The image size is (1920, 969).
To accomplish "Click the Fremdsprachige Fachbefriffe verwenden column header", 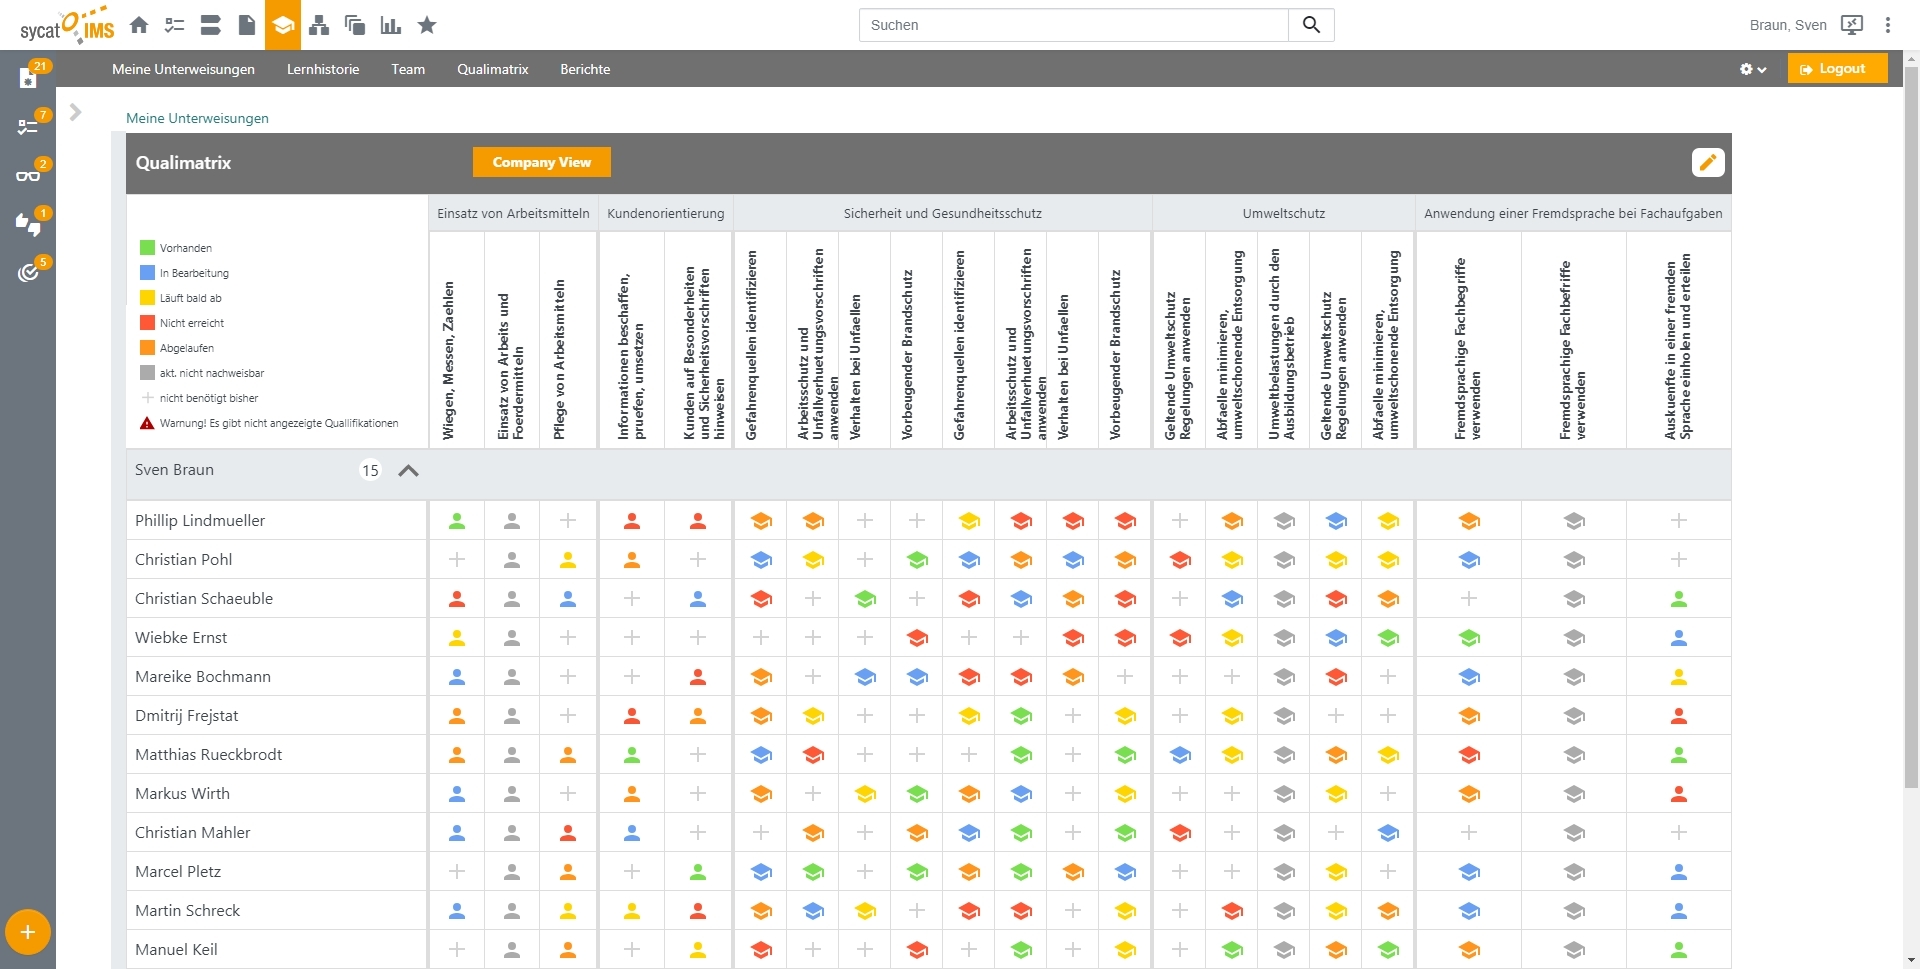I will 1573,350.
